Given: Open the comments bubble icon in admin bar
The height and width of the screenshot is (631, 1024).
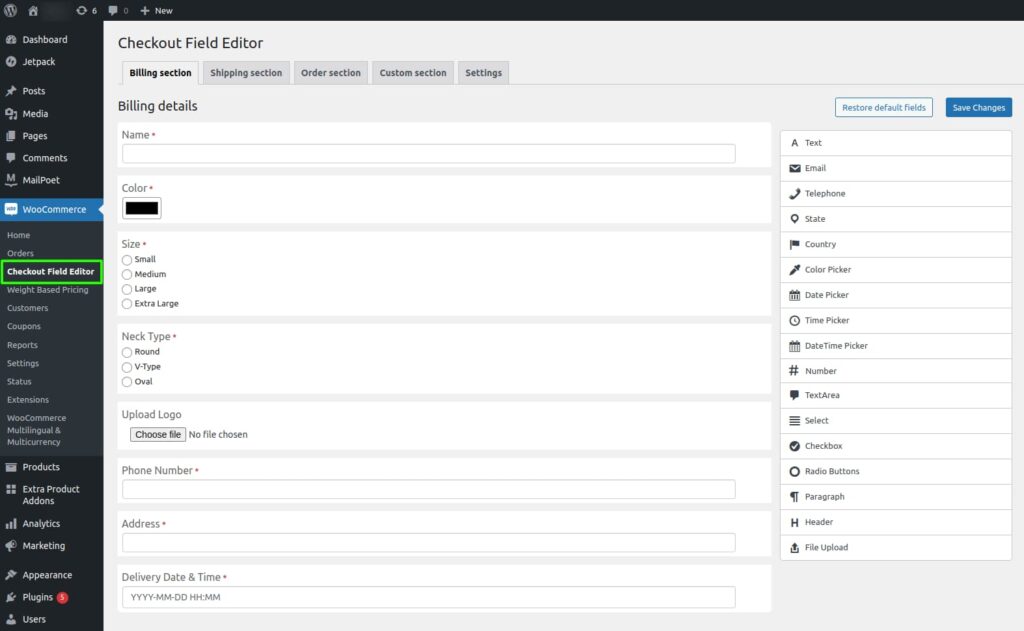Looking at the screenshot, I should click(x=113, y=10).
